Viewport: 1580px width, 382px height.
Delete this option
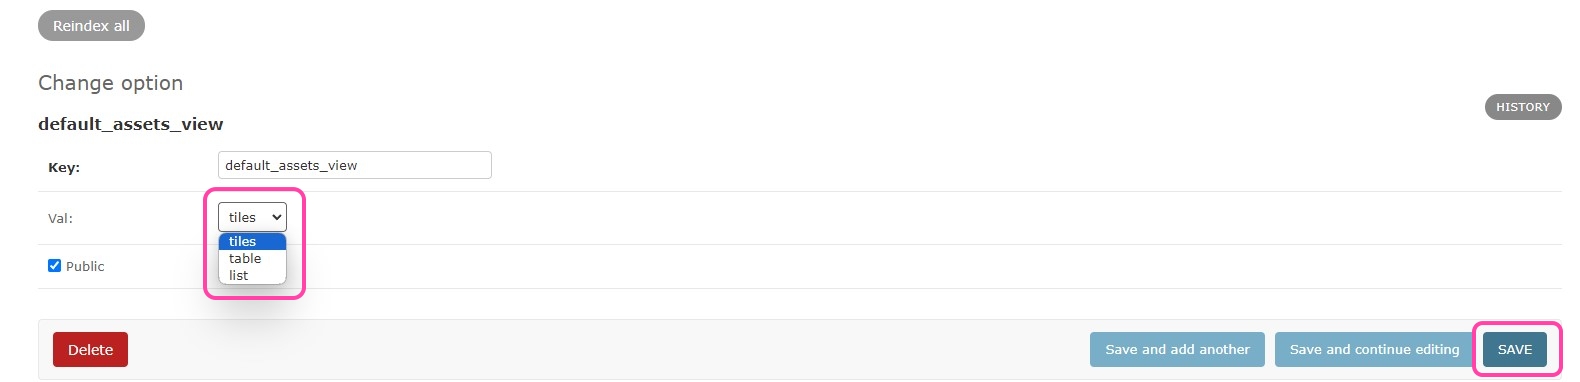pyautogui.click(x=90, y=350)
